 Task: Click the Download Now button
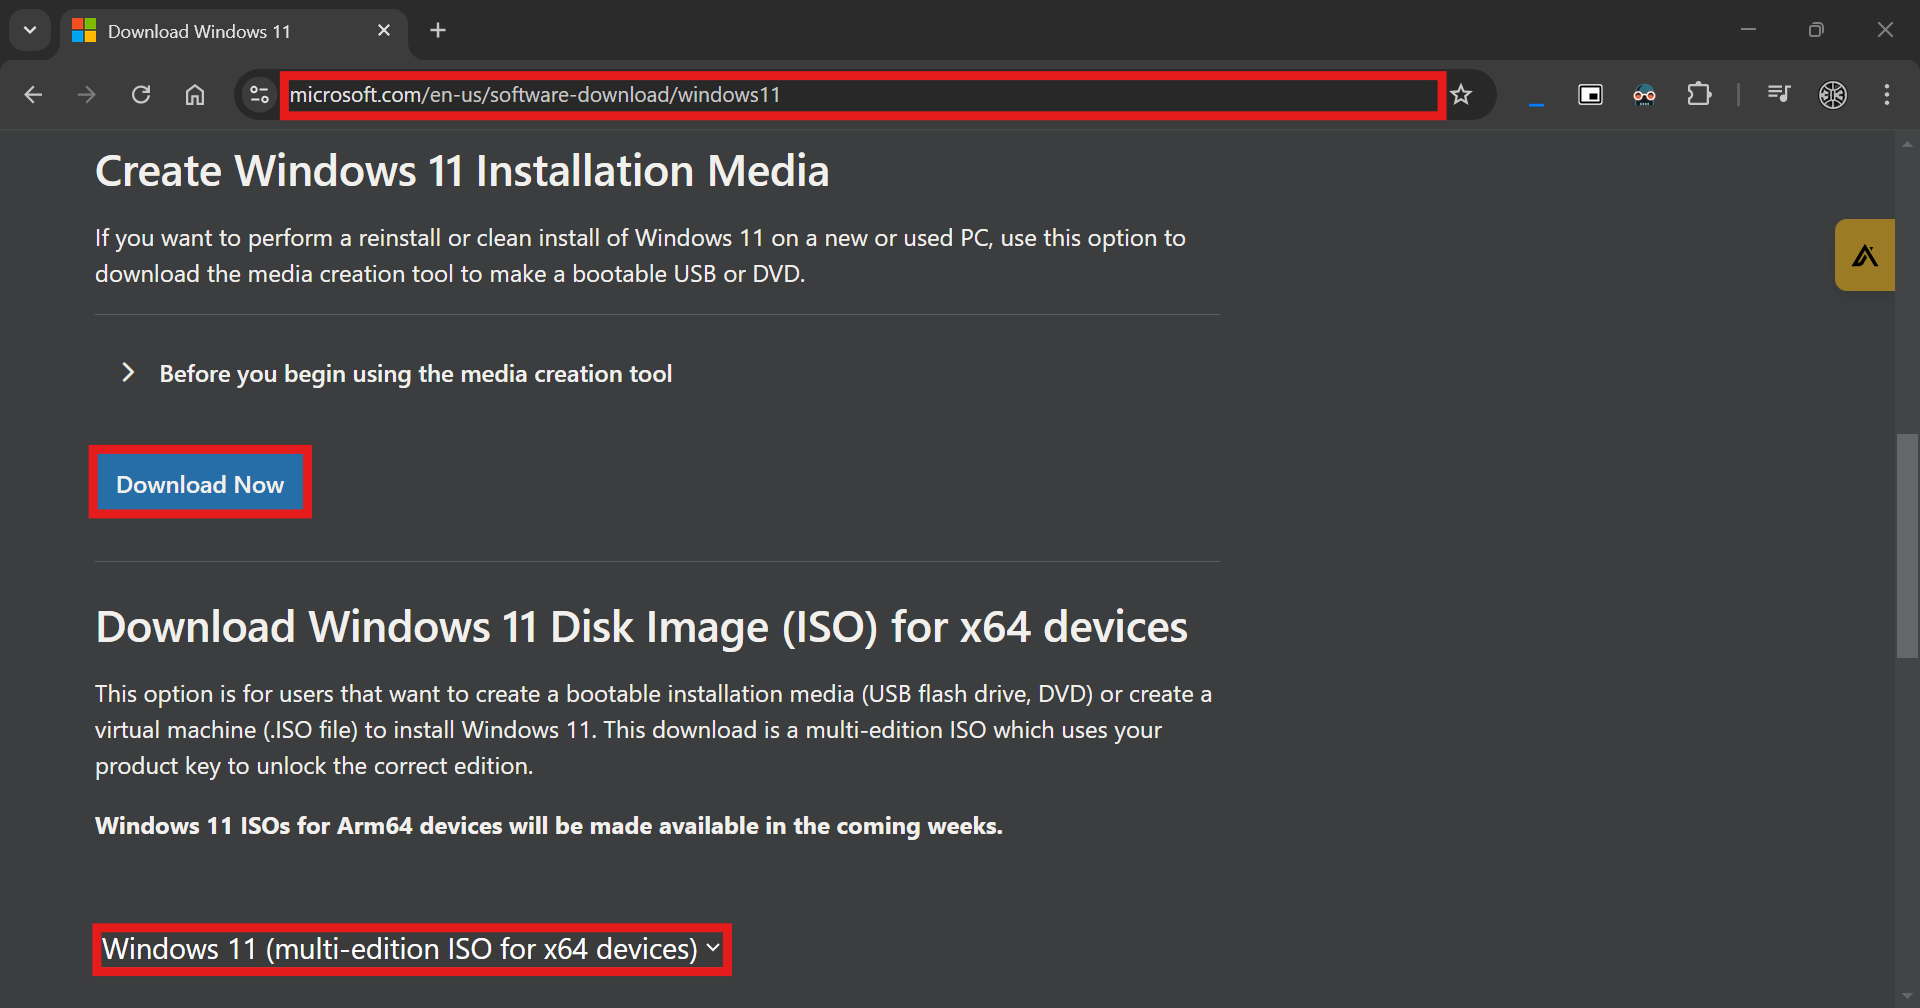pos(200,484)
